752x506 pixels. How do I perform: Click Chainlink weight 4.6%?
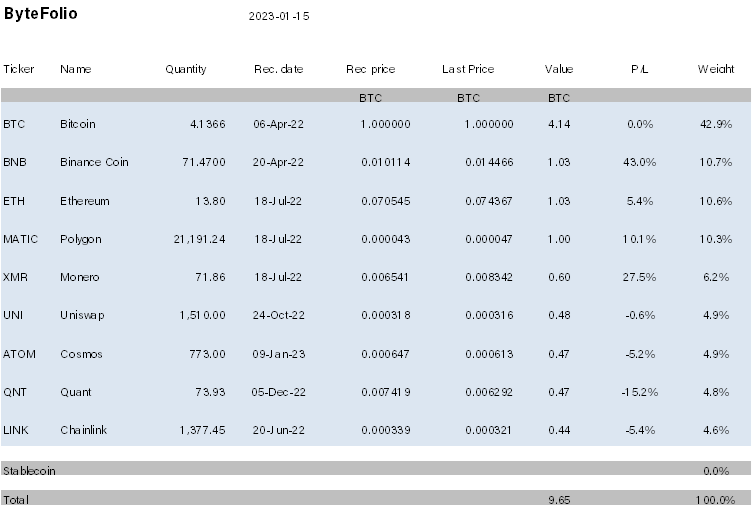pyautogui.click(x=716, y=430)
